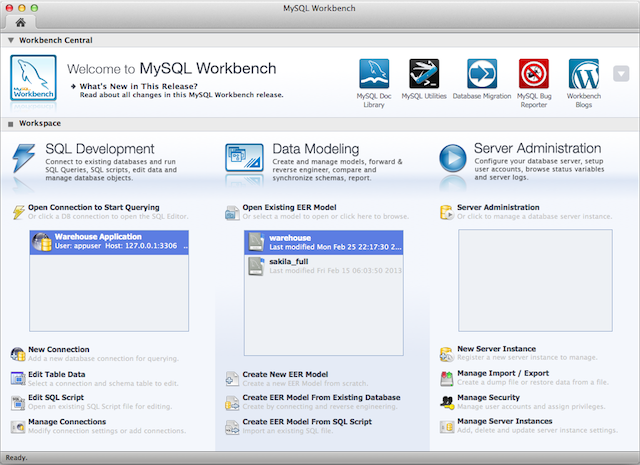This screenshot has width=640, height=465.
Task: Switch to the Home tab
Action: tap(20, 22)
